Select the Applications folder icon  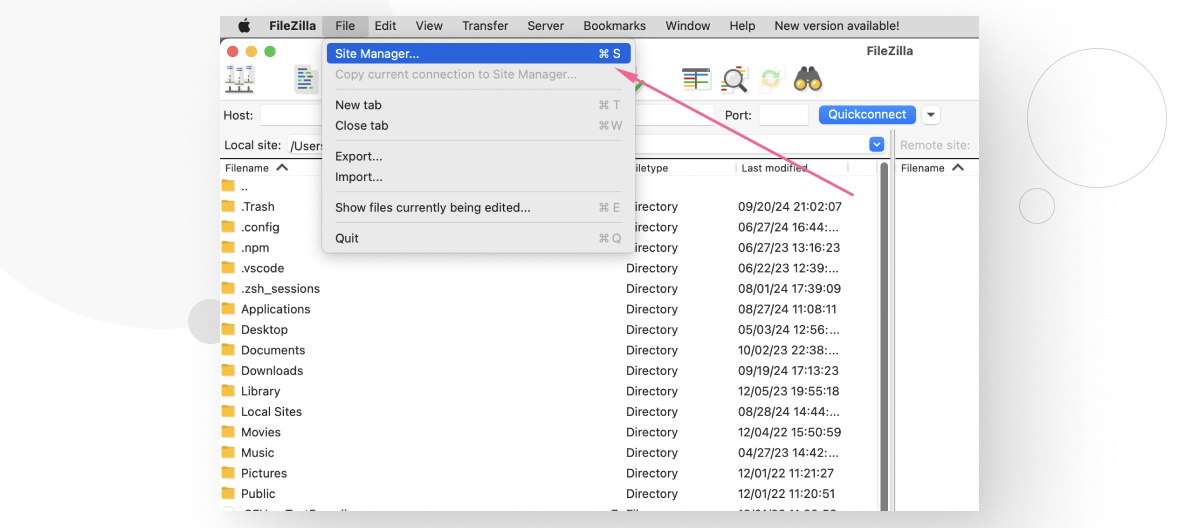coord(228,309)
